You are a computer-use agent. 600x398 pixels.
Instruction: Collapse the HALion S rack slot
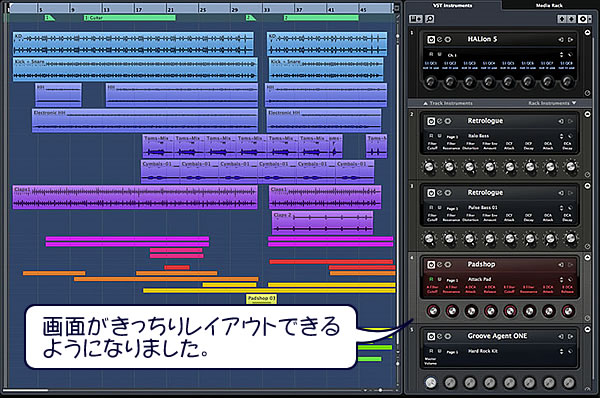pyautogui.click(x=587, y=33)
